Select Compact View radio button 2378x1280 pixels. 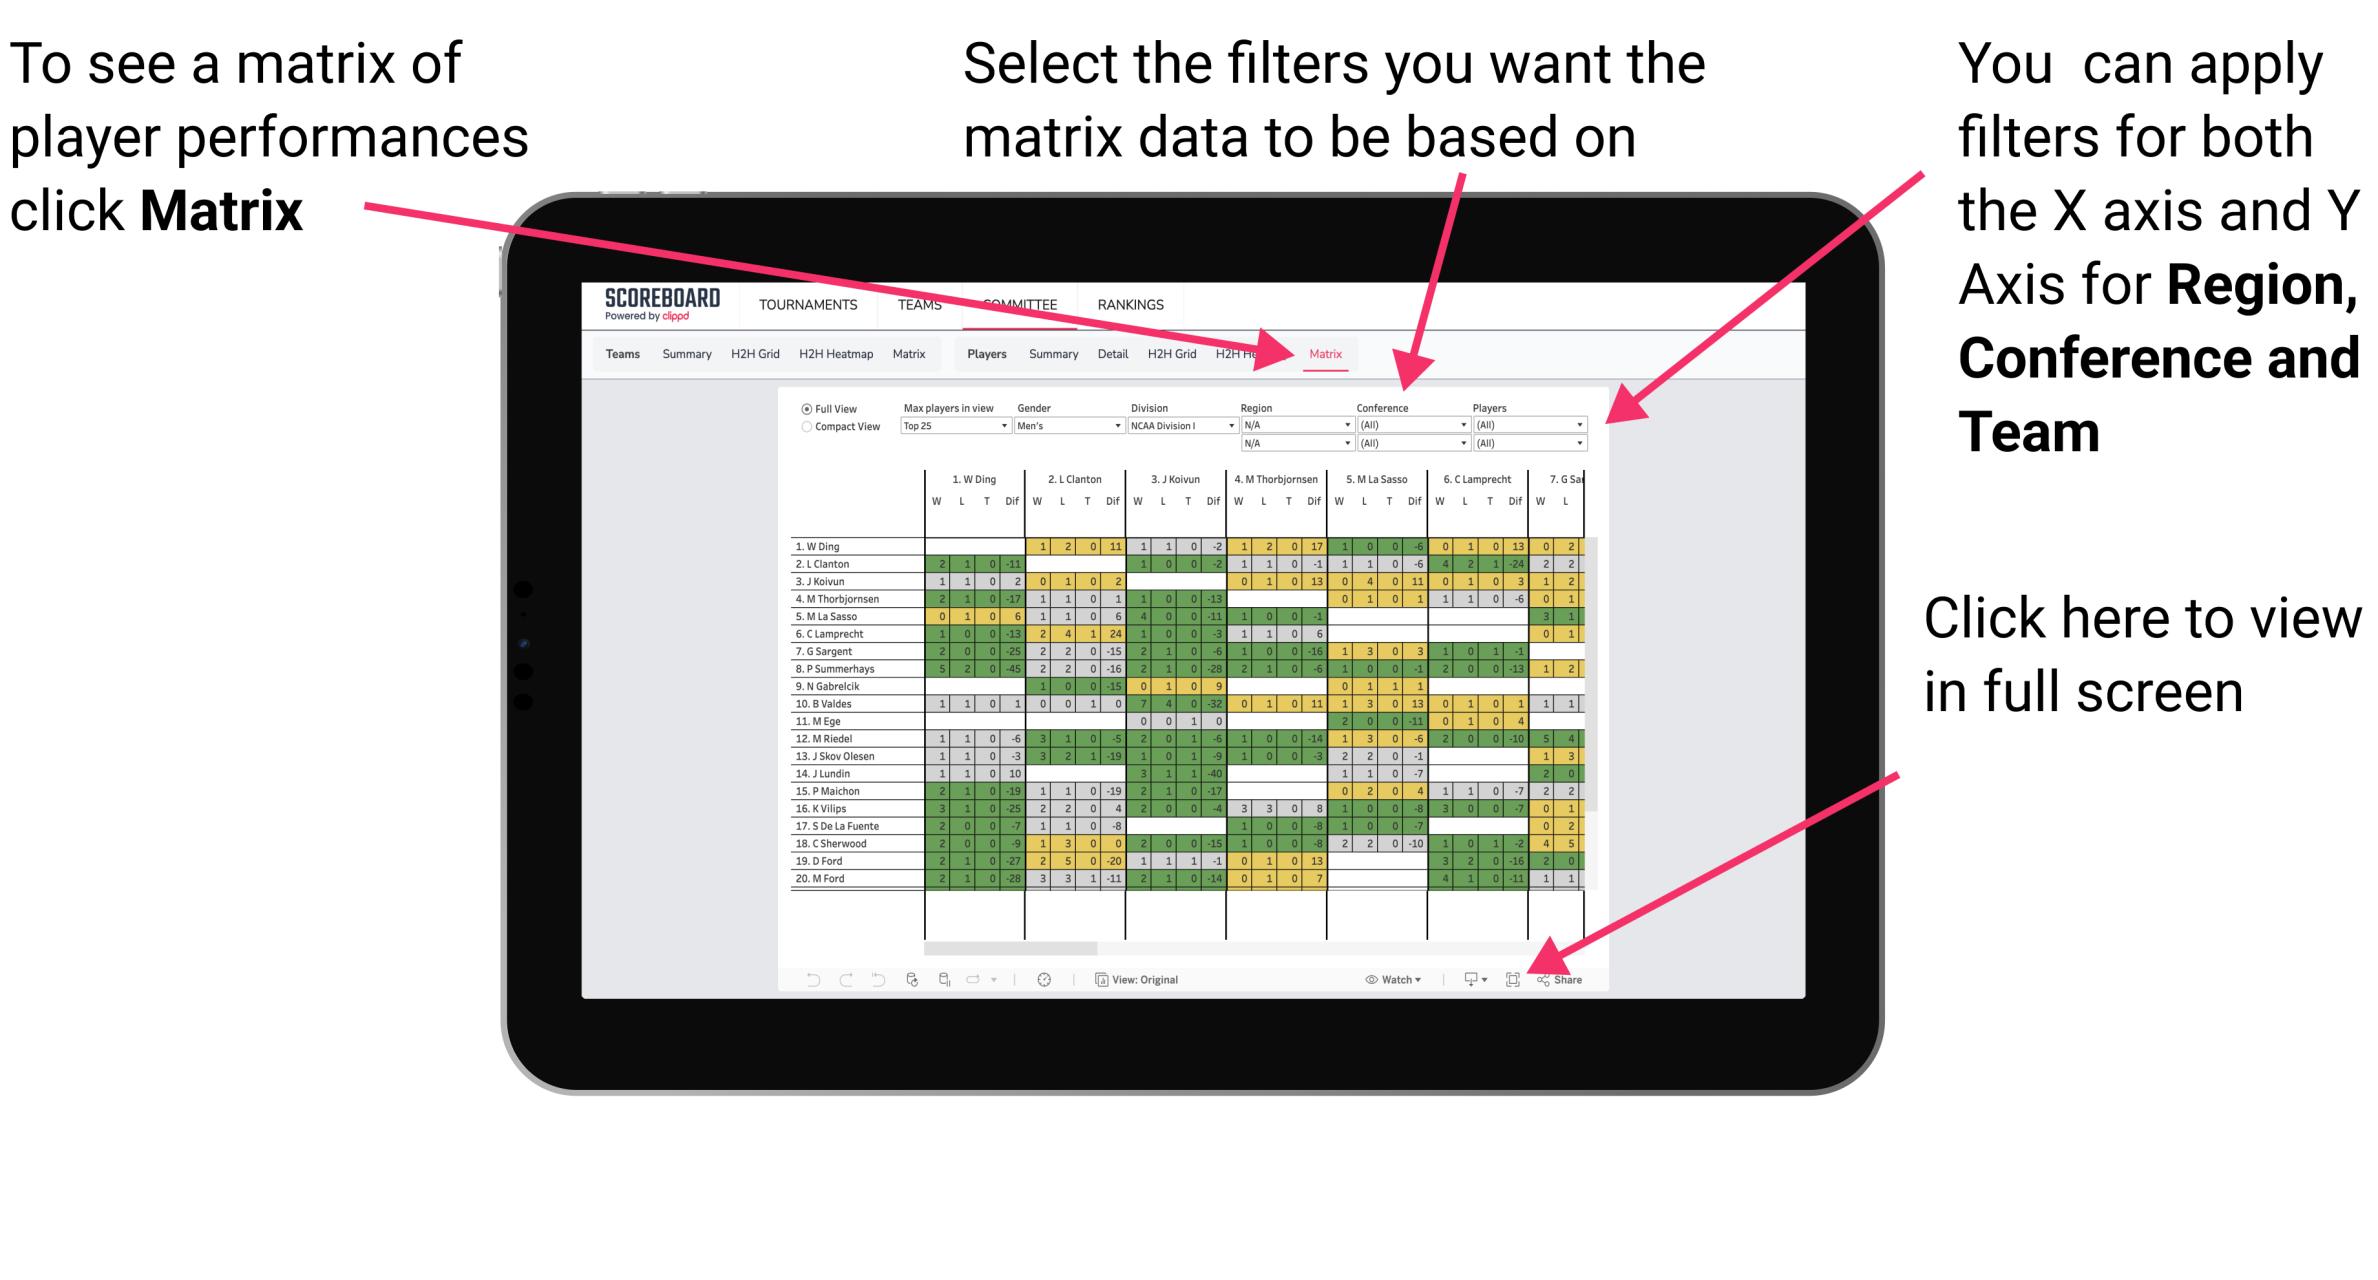click(804, 426)
